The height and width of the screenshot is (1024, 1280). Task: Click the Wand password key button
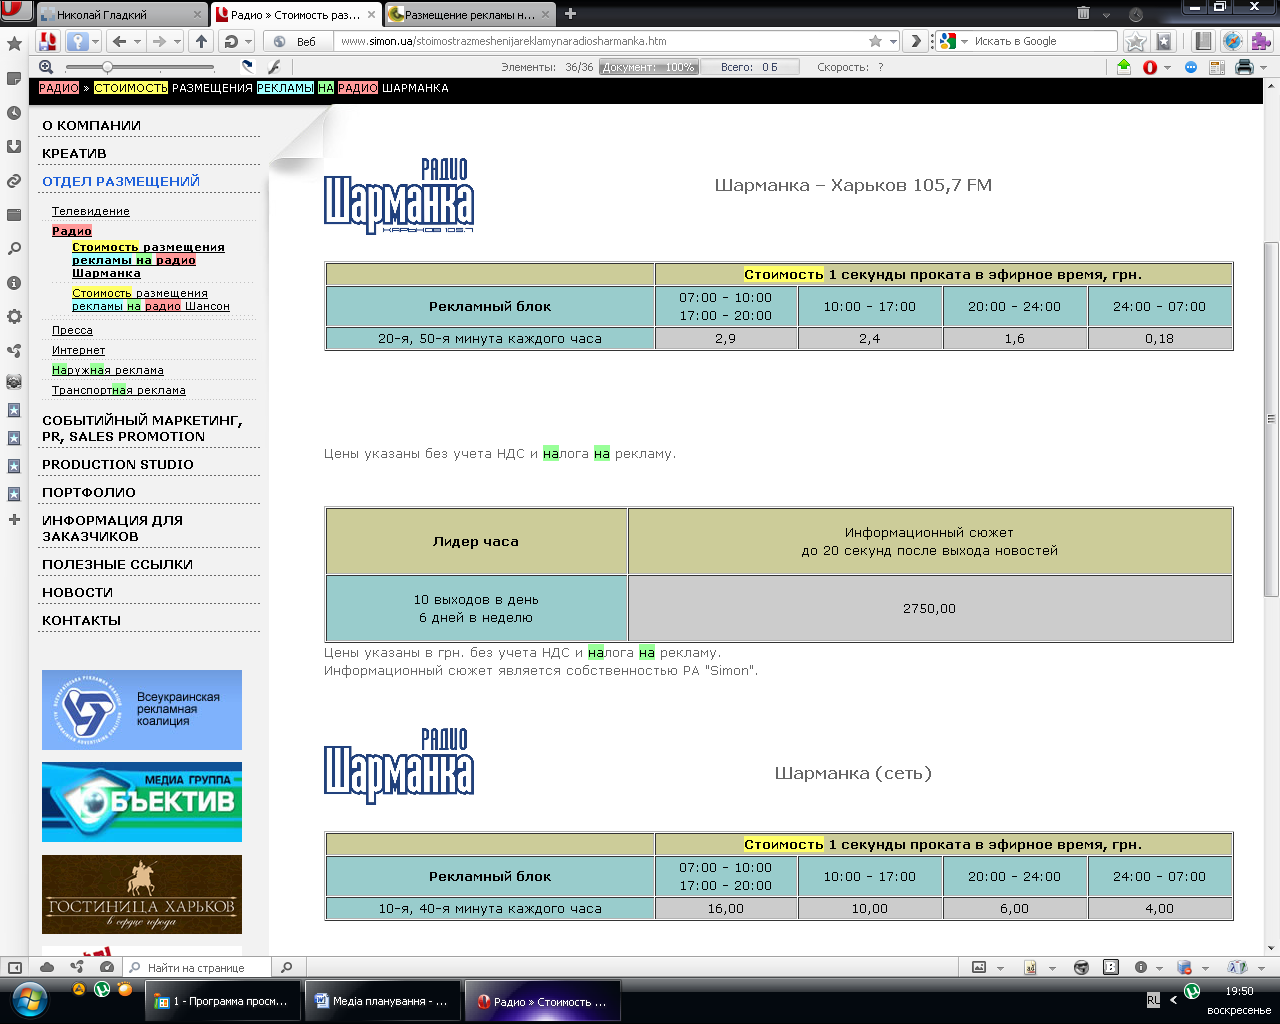point(78,41)
